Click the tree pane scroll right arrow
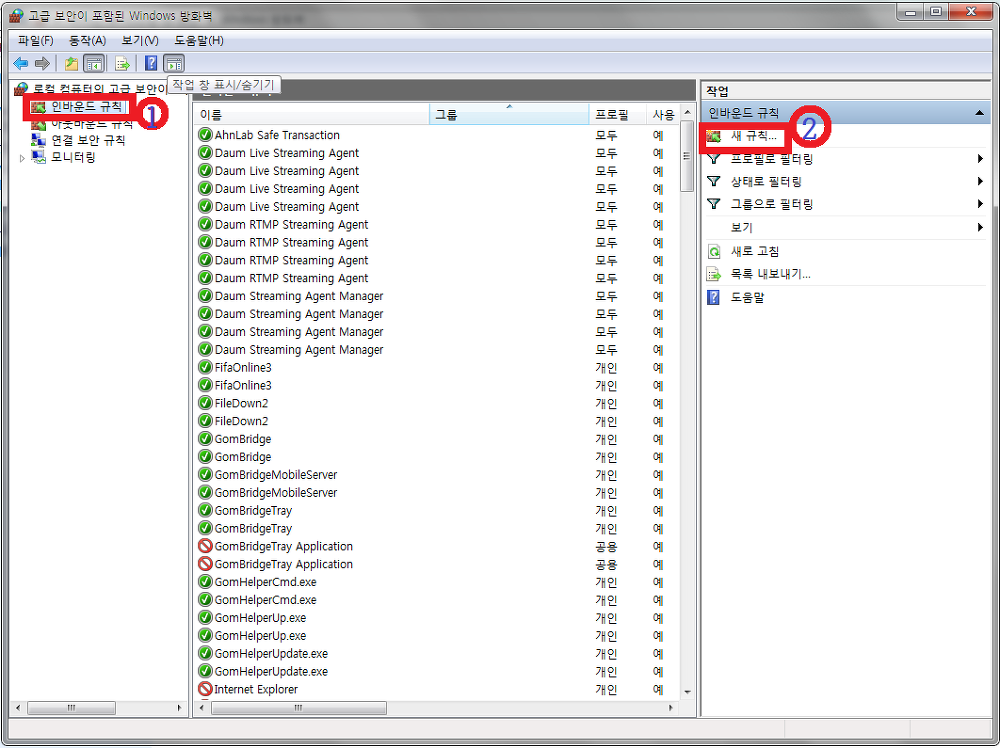The height and width of the screenshot is (748, 1000). pos(179,708)
